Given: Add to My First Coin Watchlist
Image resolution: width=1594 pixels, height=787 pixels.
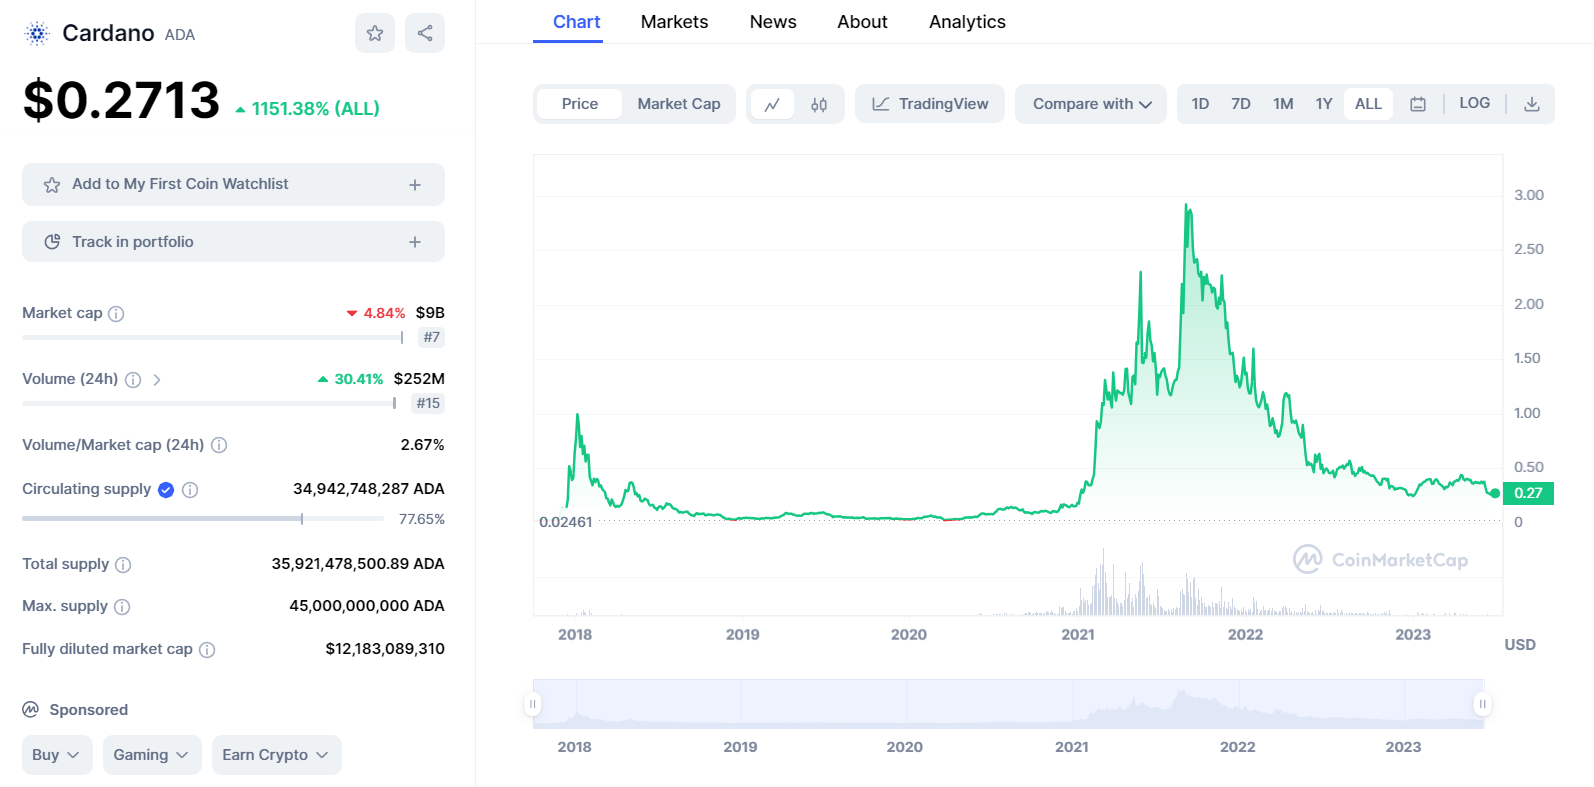Looking at the screenshot, I should (233, 184).
